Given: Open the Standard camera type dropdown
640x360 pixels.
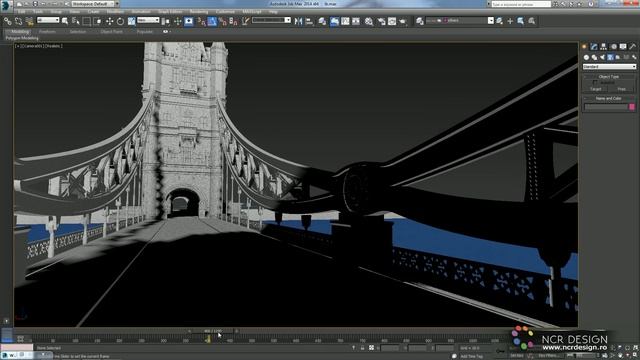Looking at the screenshot, I should click(609, 67).
